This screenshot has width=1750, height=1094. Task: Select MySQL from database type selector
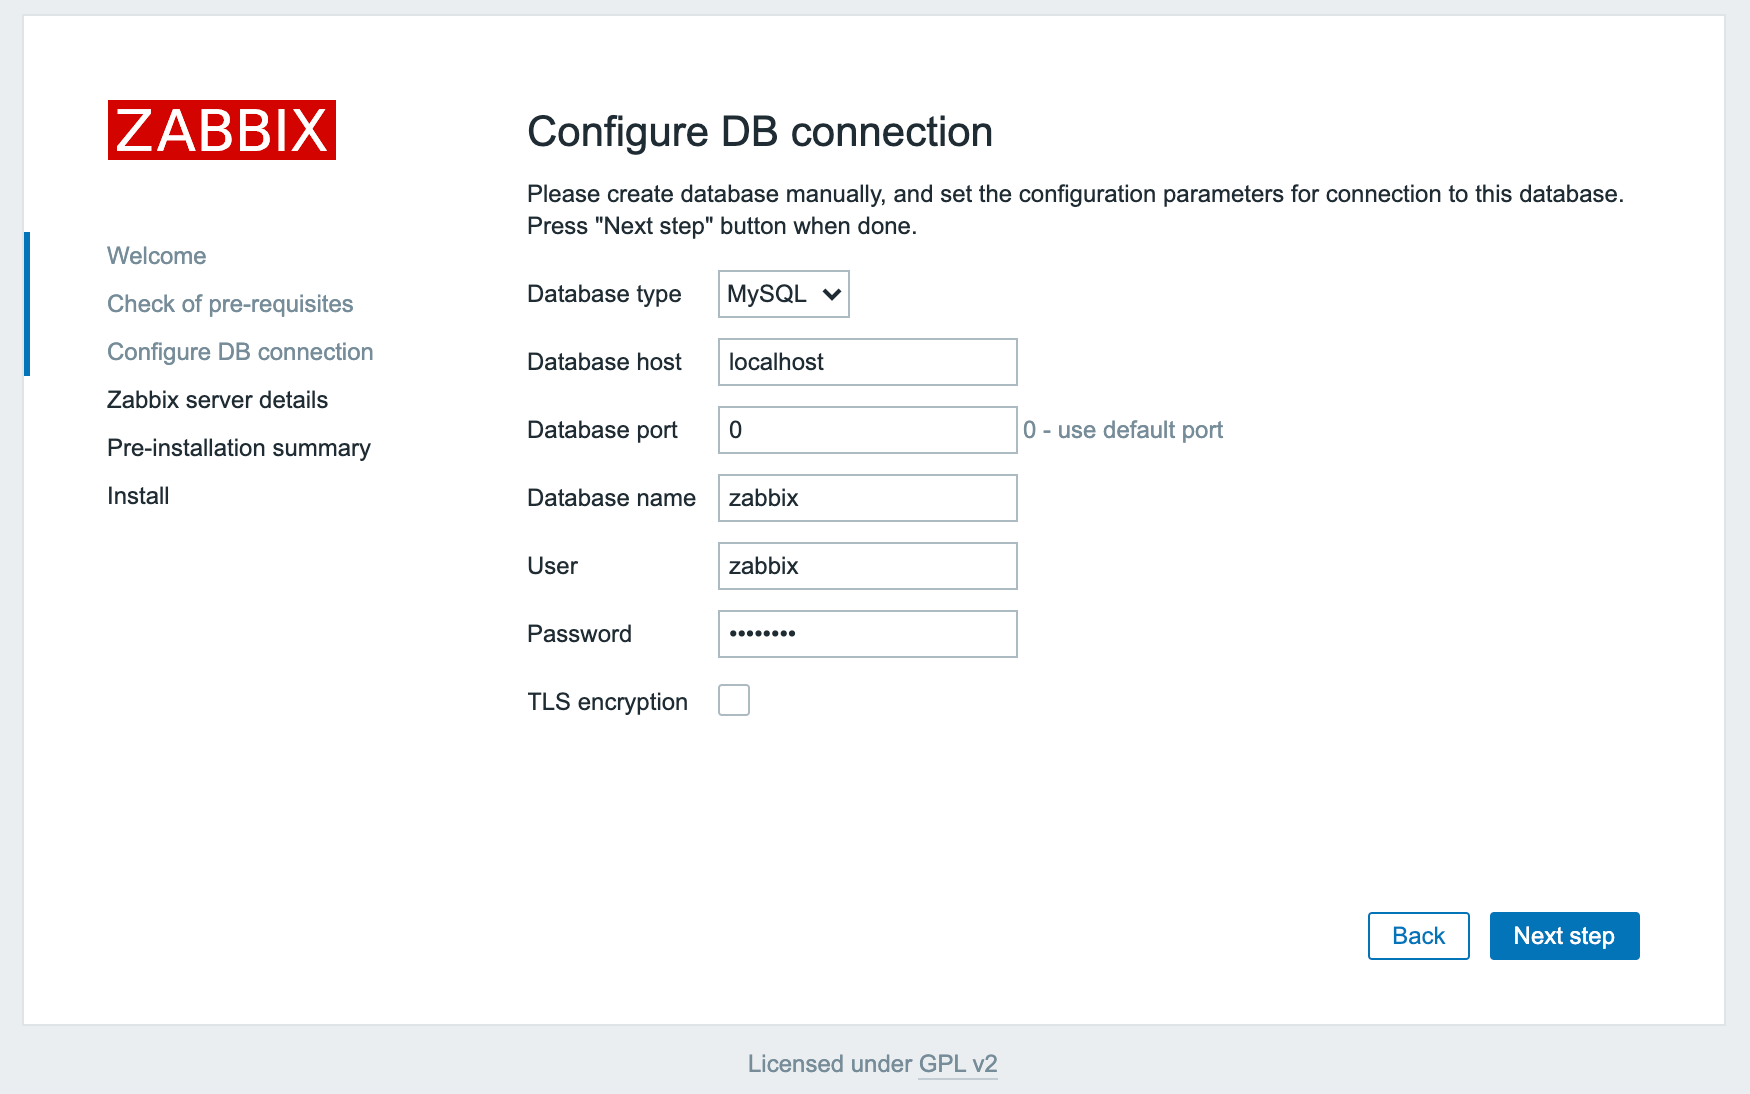[x=782, y=294]
